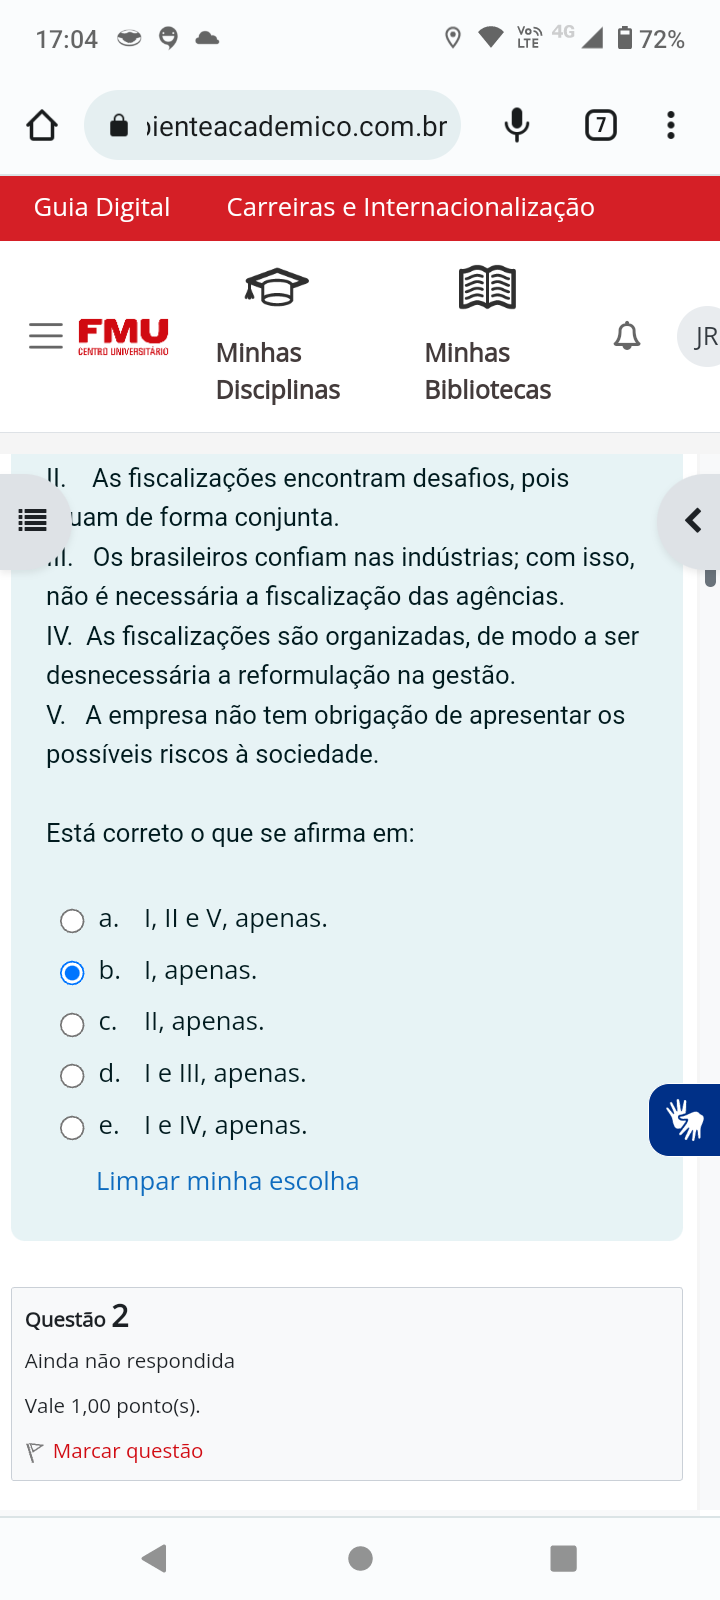Select option e: I e IV, apenas
This screenshot has width=720, height=1600.
coord(72,1128)
